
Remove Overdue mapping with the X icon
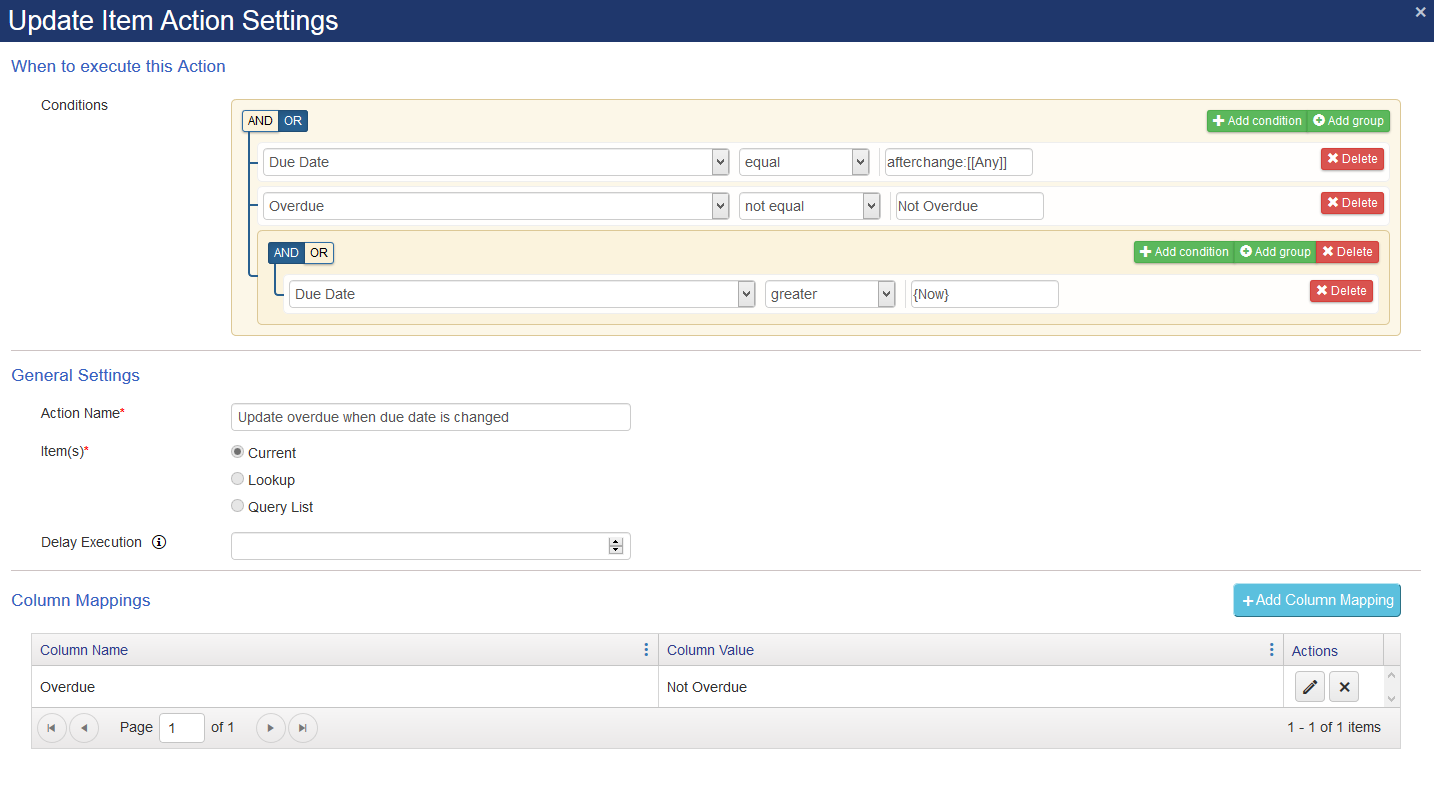[1344, 687]
